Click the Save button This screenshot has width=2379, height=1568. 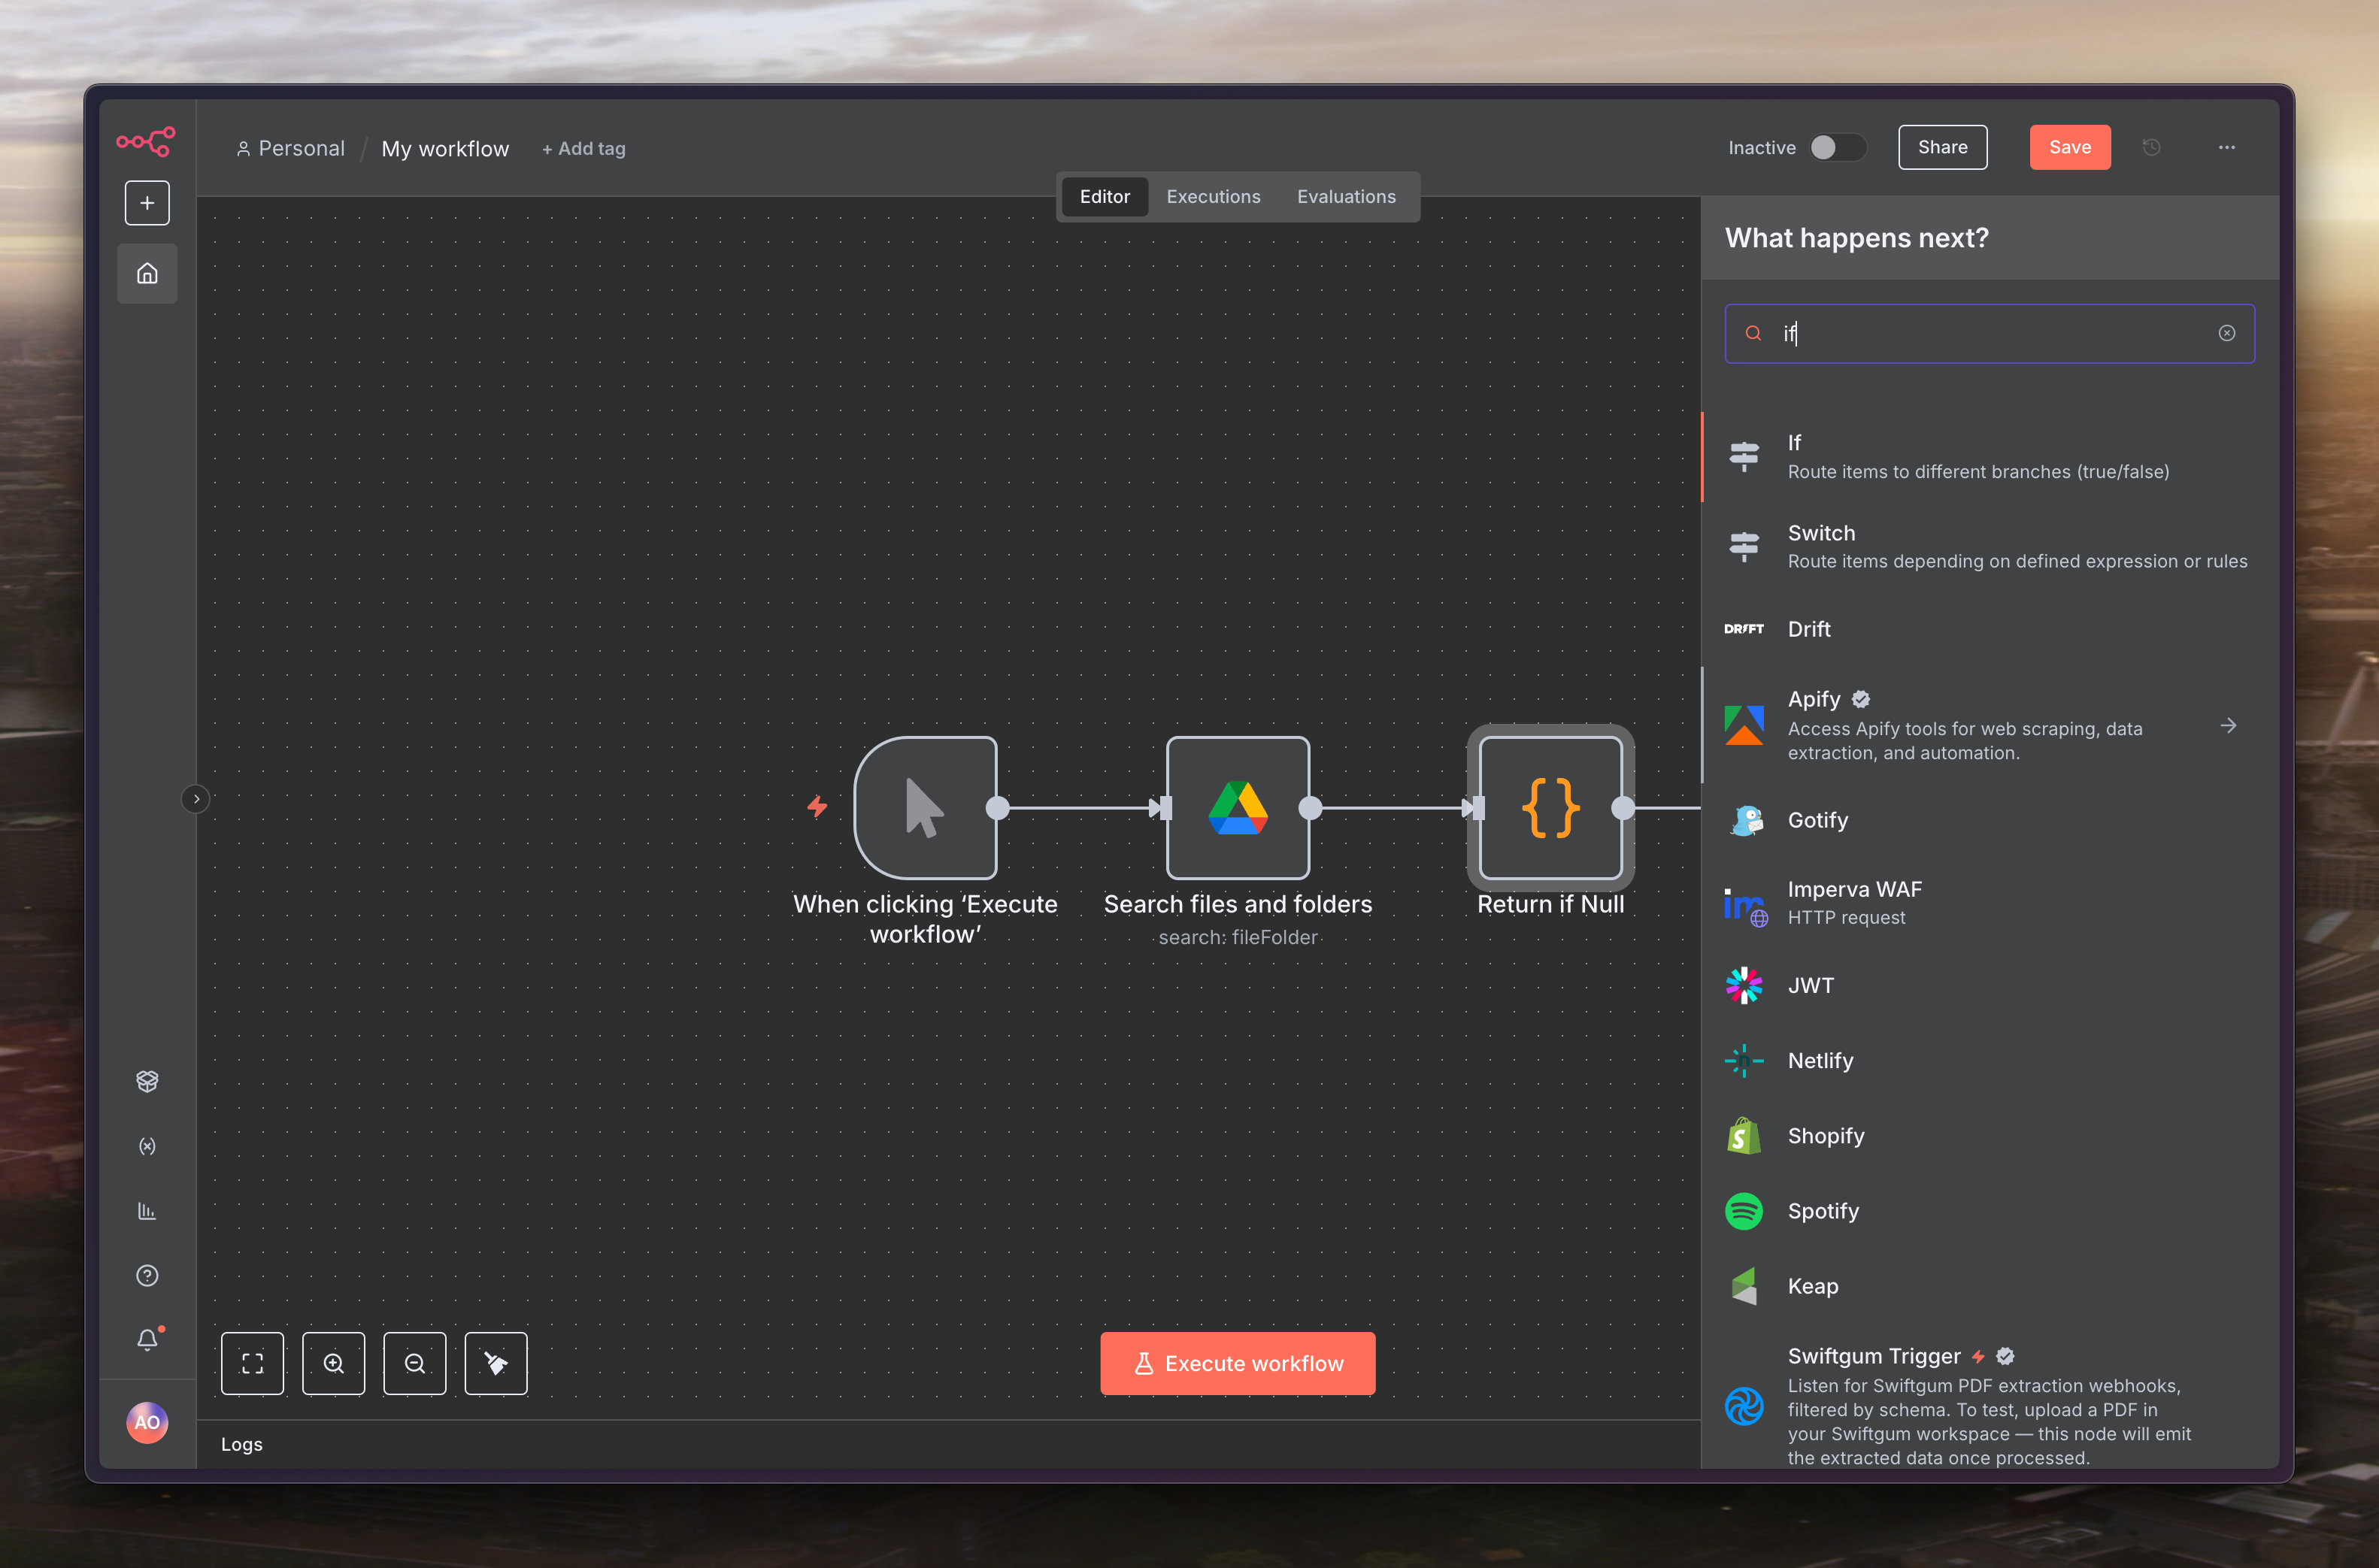pos(2069,148)
